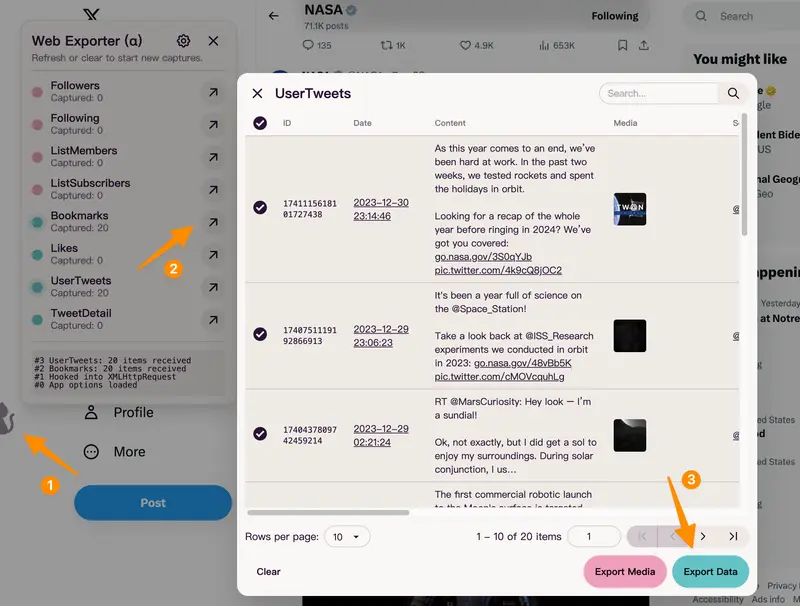Open the More menu in sidebar
The width and height of the screenshot is (800, 606).
[115, 452]
